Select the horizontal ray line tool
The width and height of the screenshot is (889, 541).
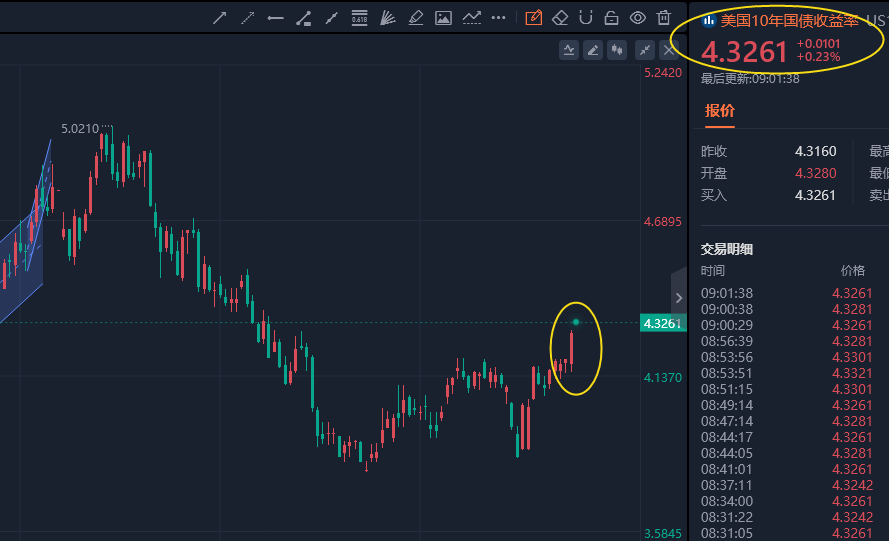pos(276,18)
